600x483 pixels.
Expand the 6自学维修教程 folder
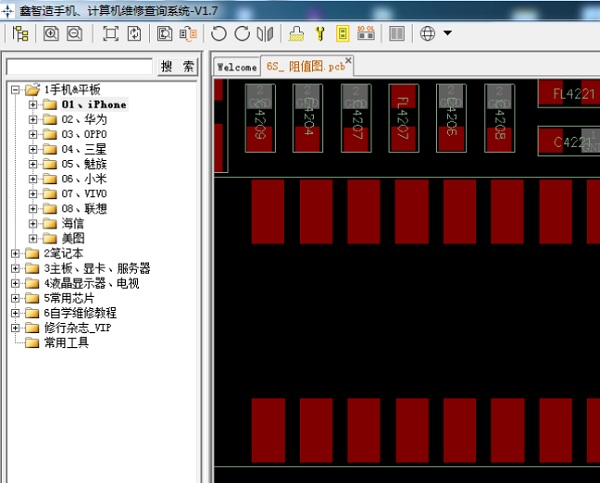pyautogui.click(x=15, y=313)
